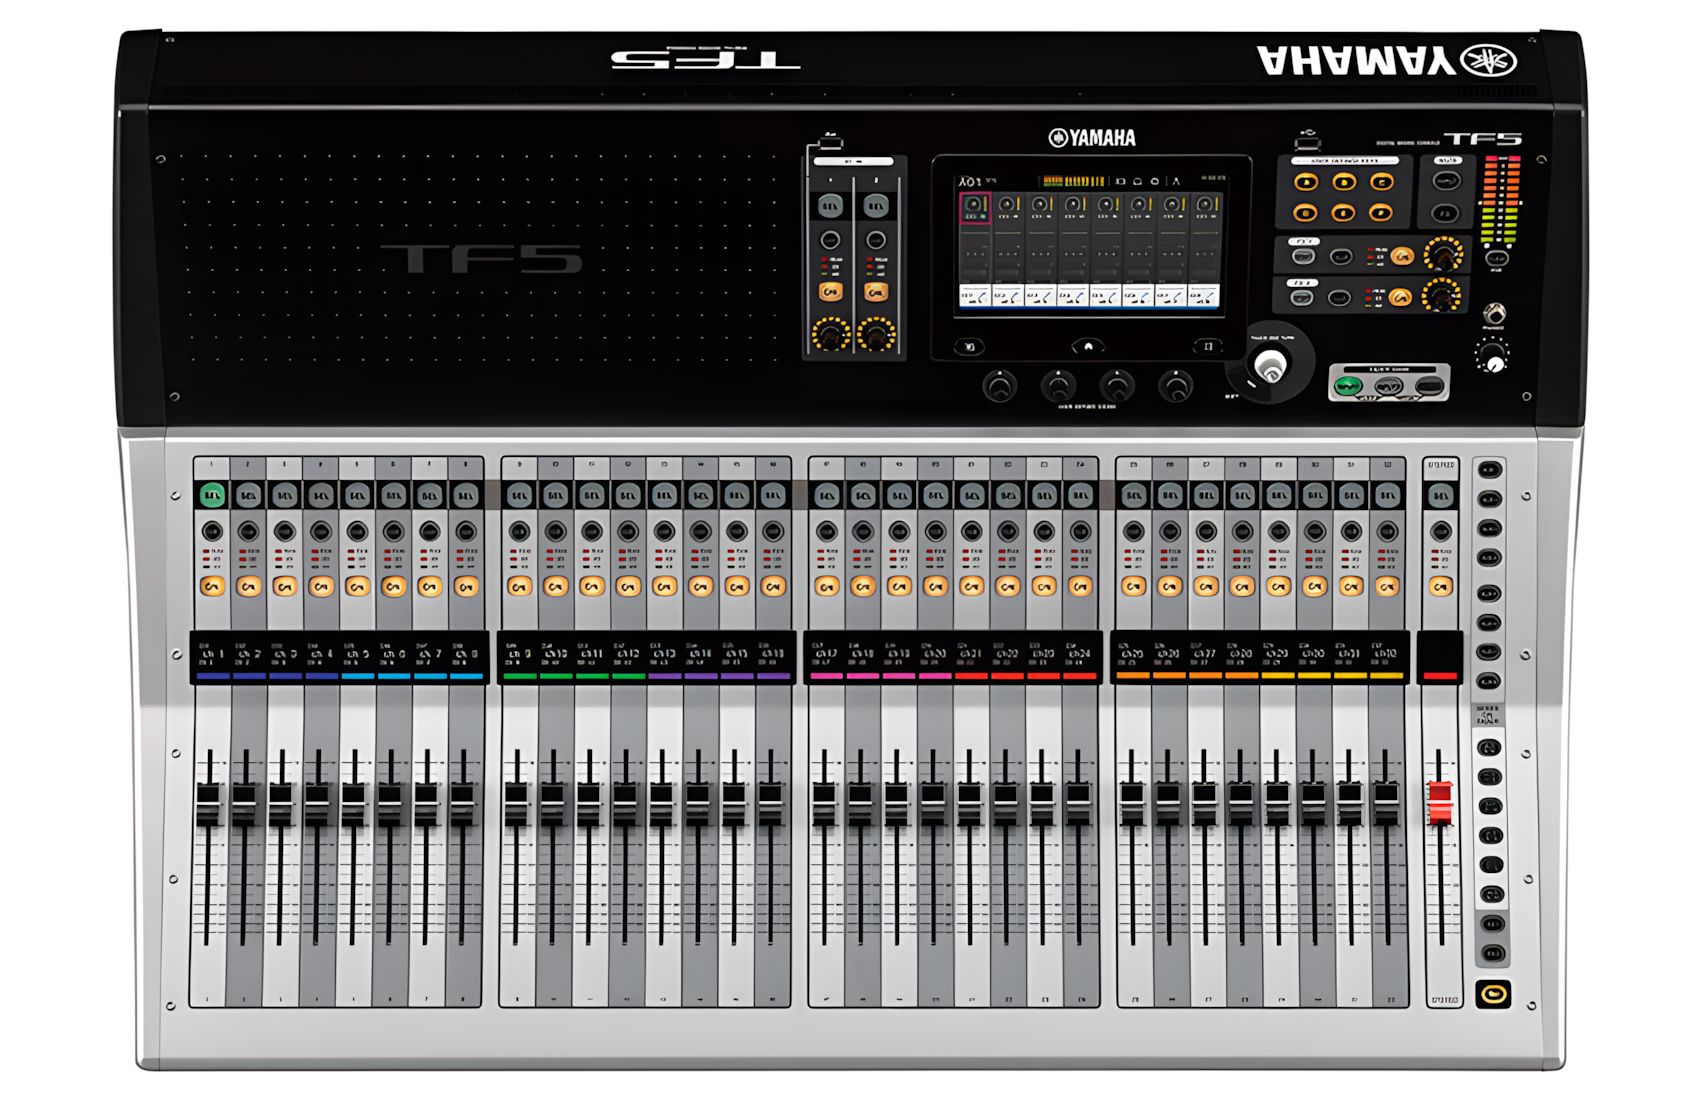Tap the green key in the silver mute panel
This screenshot has width=1700, height=1100.
pyautogui.click(x=1349, y=385)
